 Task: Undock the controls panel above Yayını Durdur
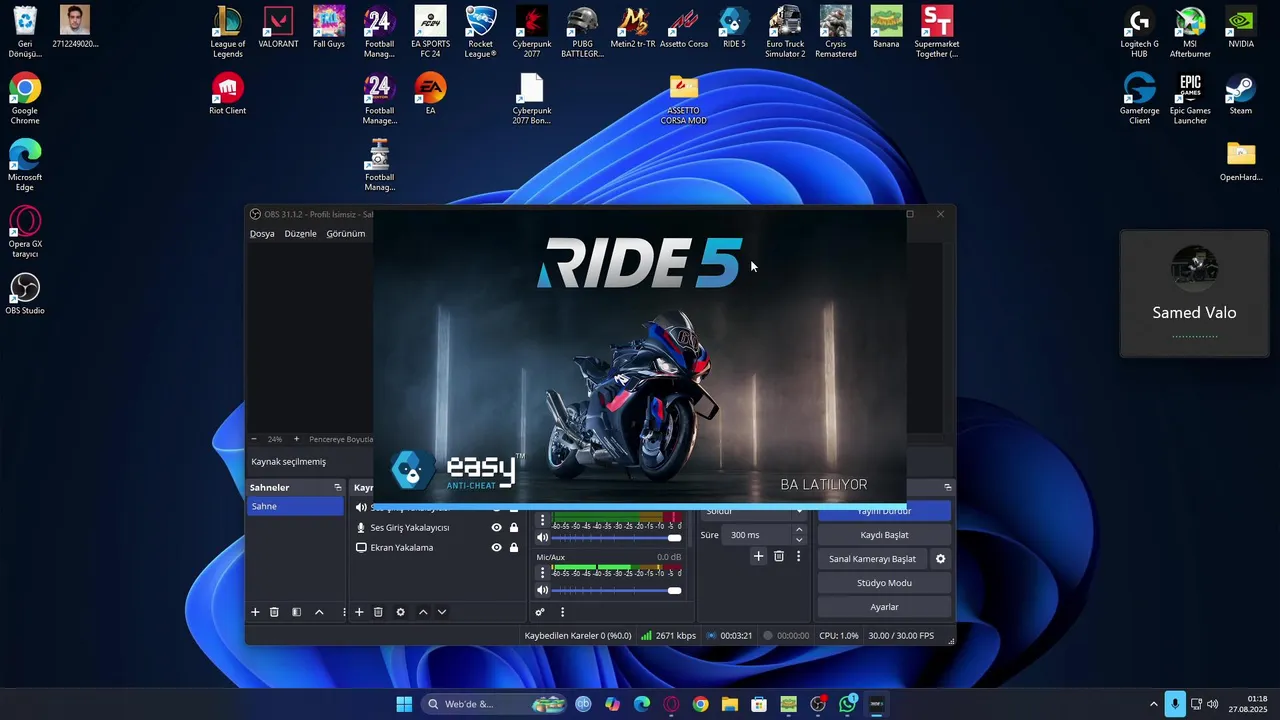[947, 487]
